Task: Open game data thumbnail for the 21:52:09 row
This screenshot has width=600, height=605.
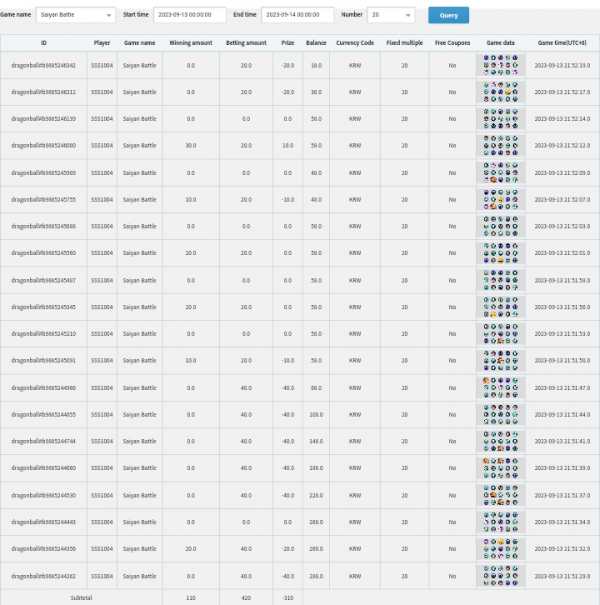Action: point(500,172)
